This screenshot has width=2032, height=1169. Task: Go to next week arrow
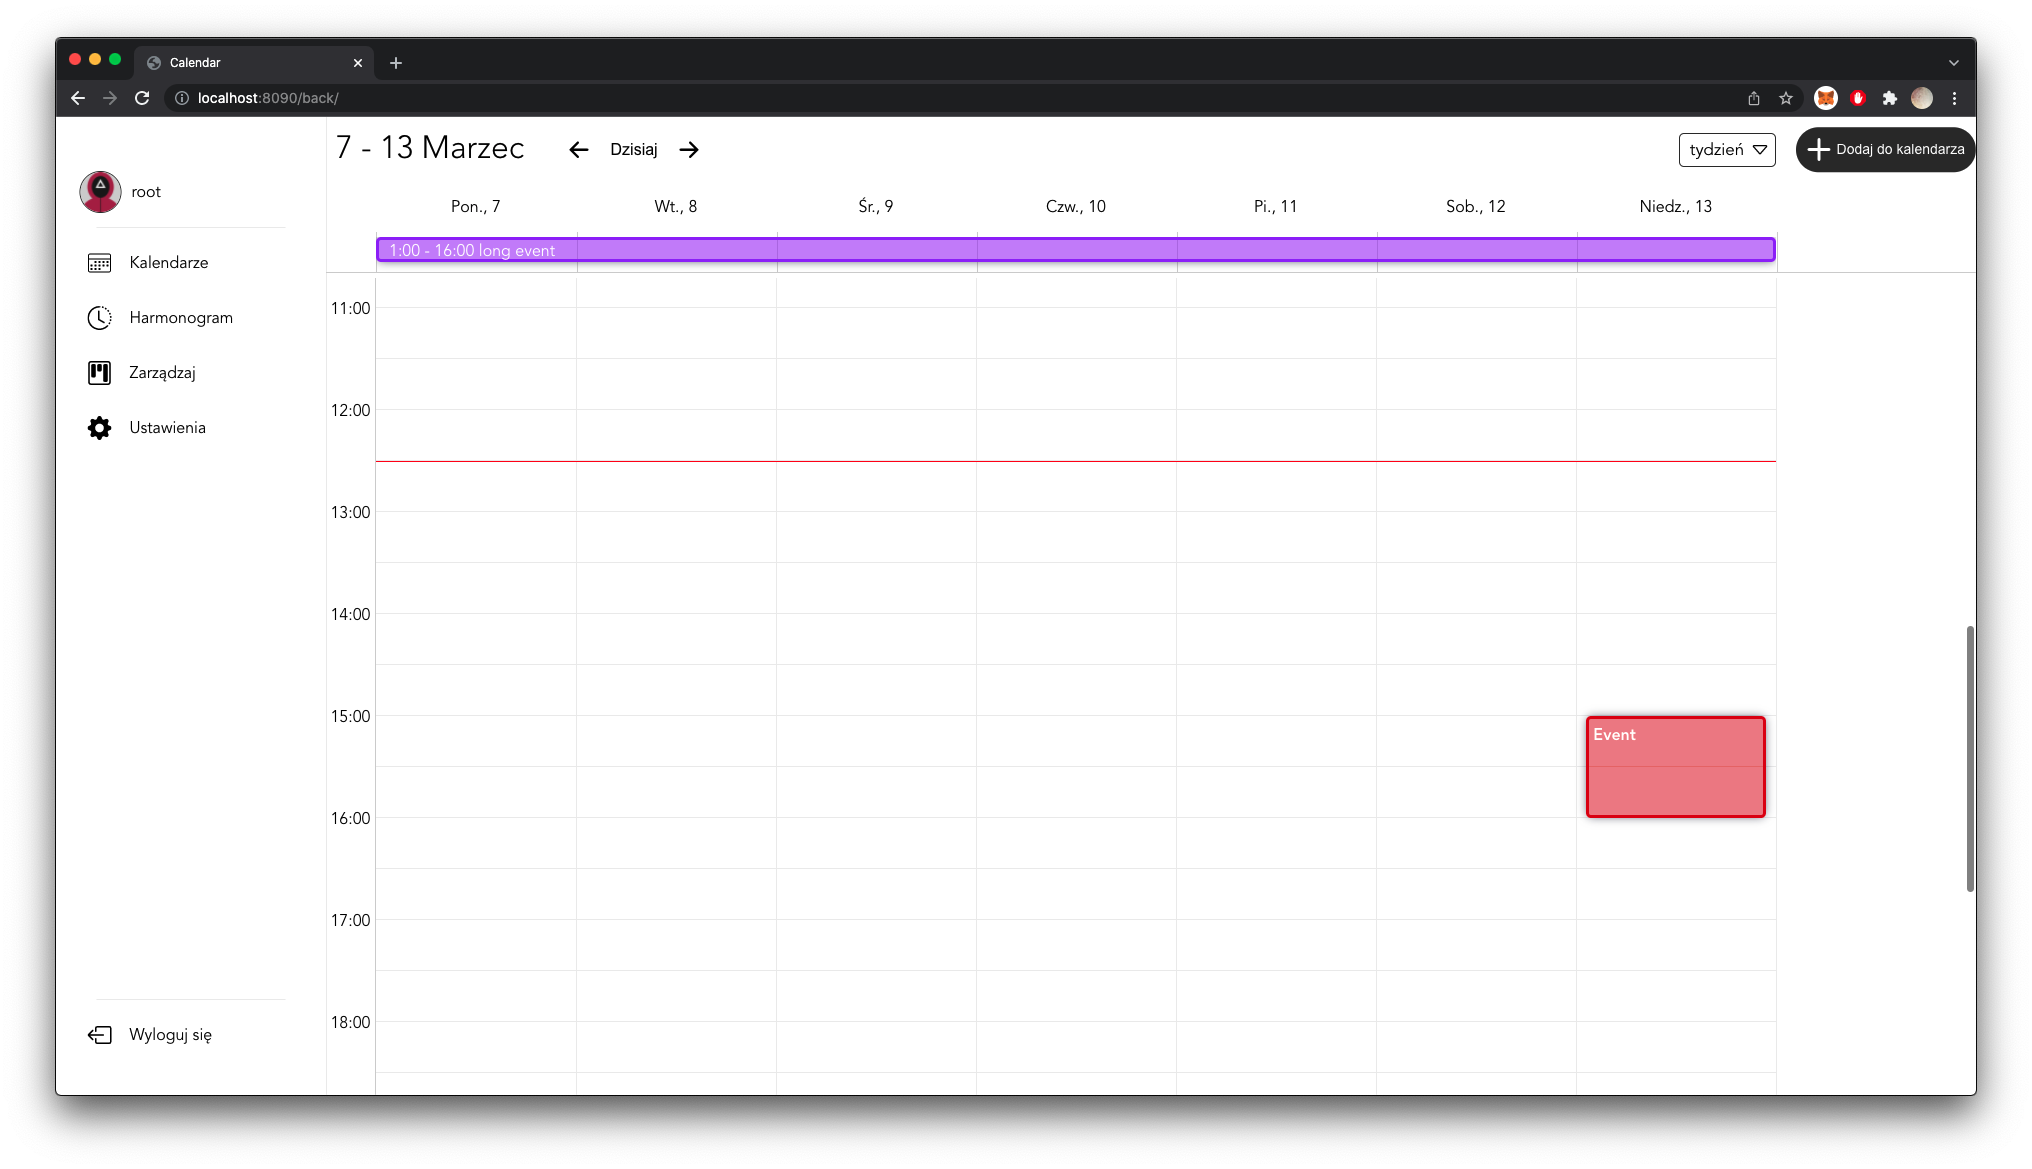pyautogui.click(x=689, y=150)
